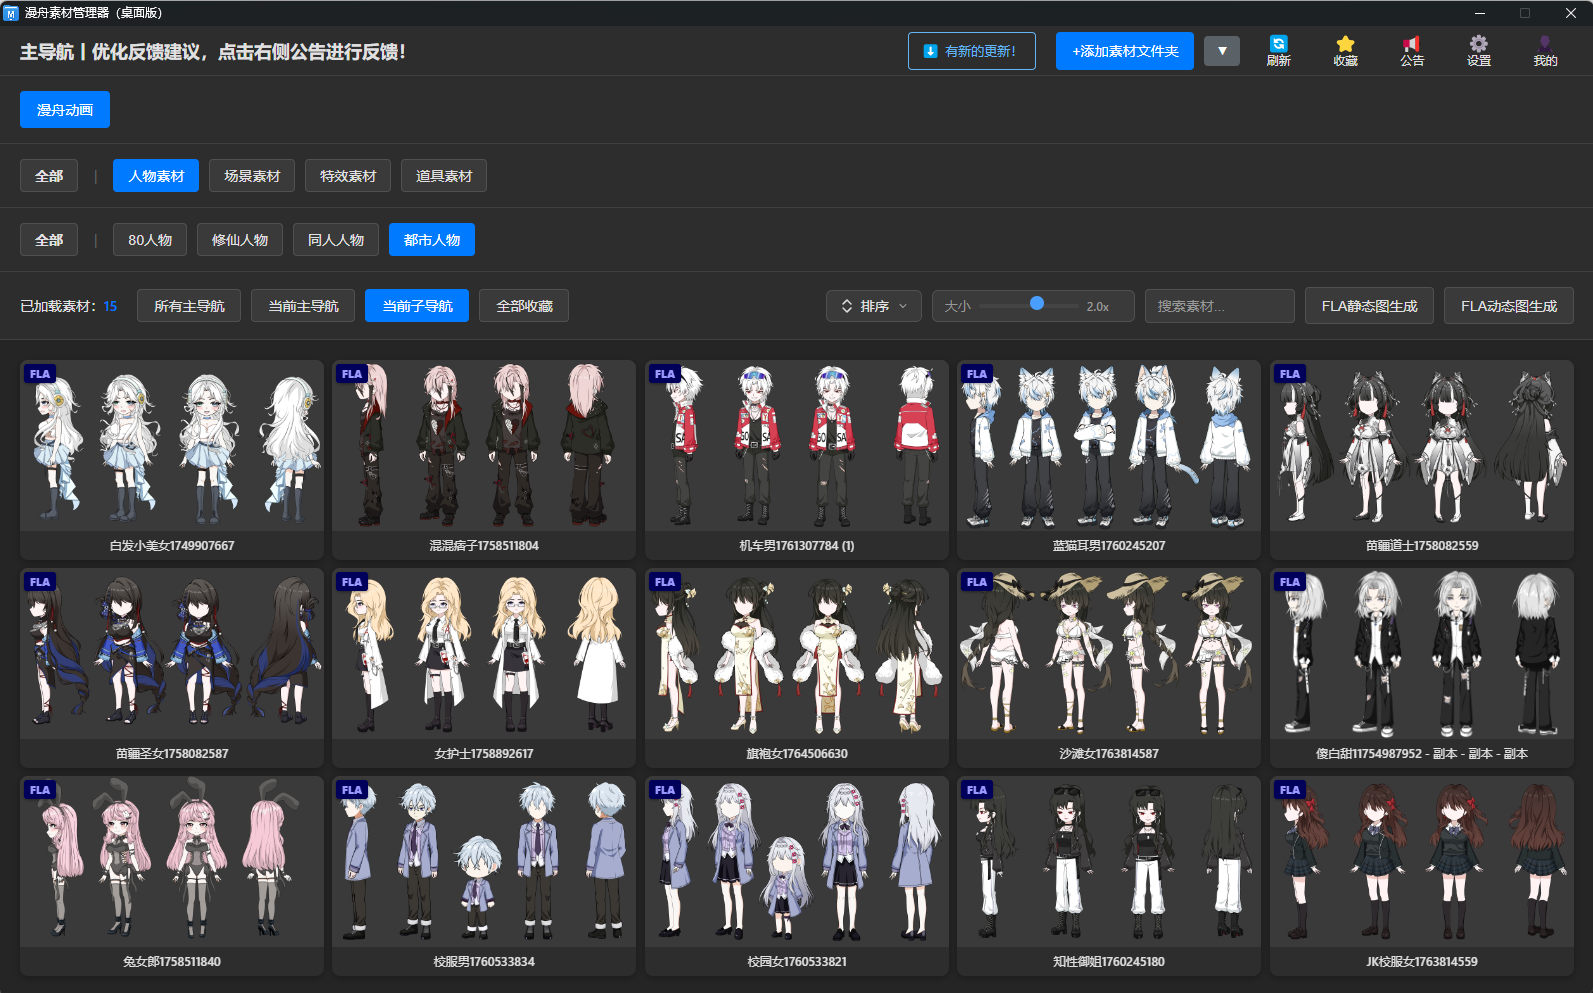Click the 大小 size slider handle
This screenshot has height=993, width=1593.
pos(1037,304)
